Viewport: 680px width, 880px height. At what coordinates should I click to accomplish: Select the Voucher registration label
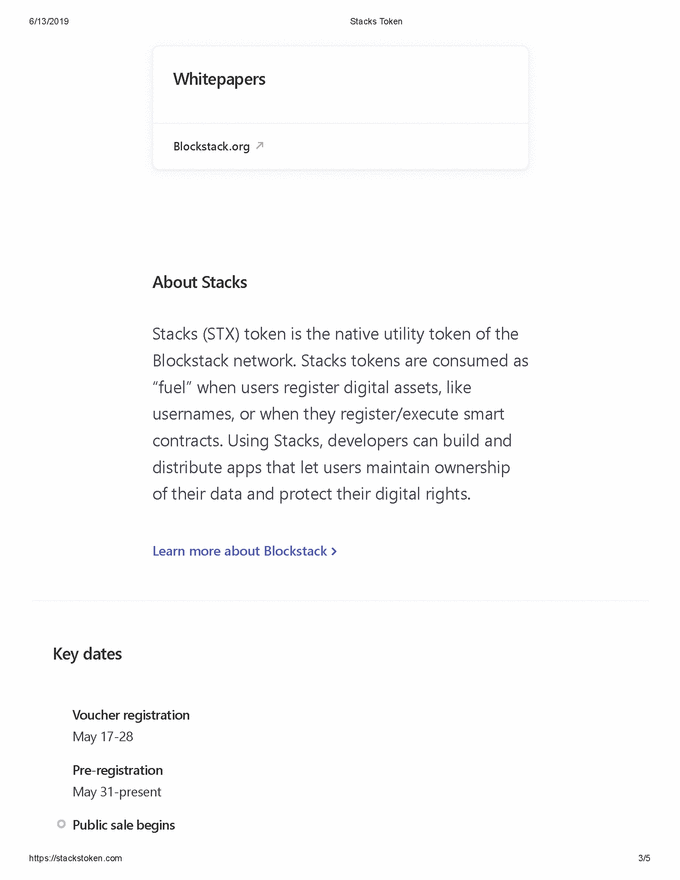click(x=131, y=715)
